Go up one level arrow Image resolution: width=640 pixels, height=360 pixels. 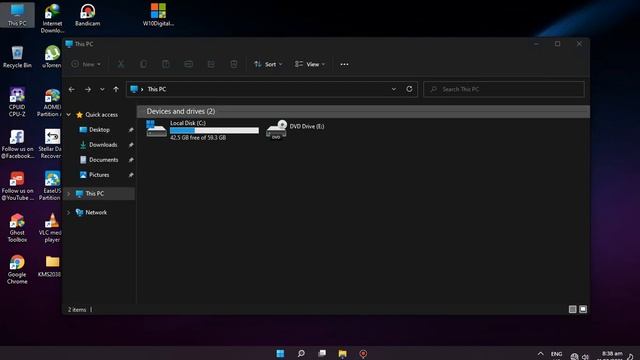(116, 89)
